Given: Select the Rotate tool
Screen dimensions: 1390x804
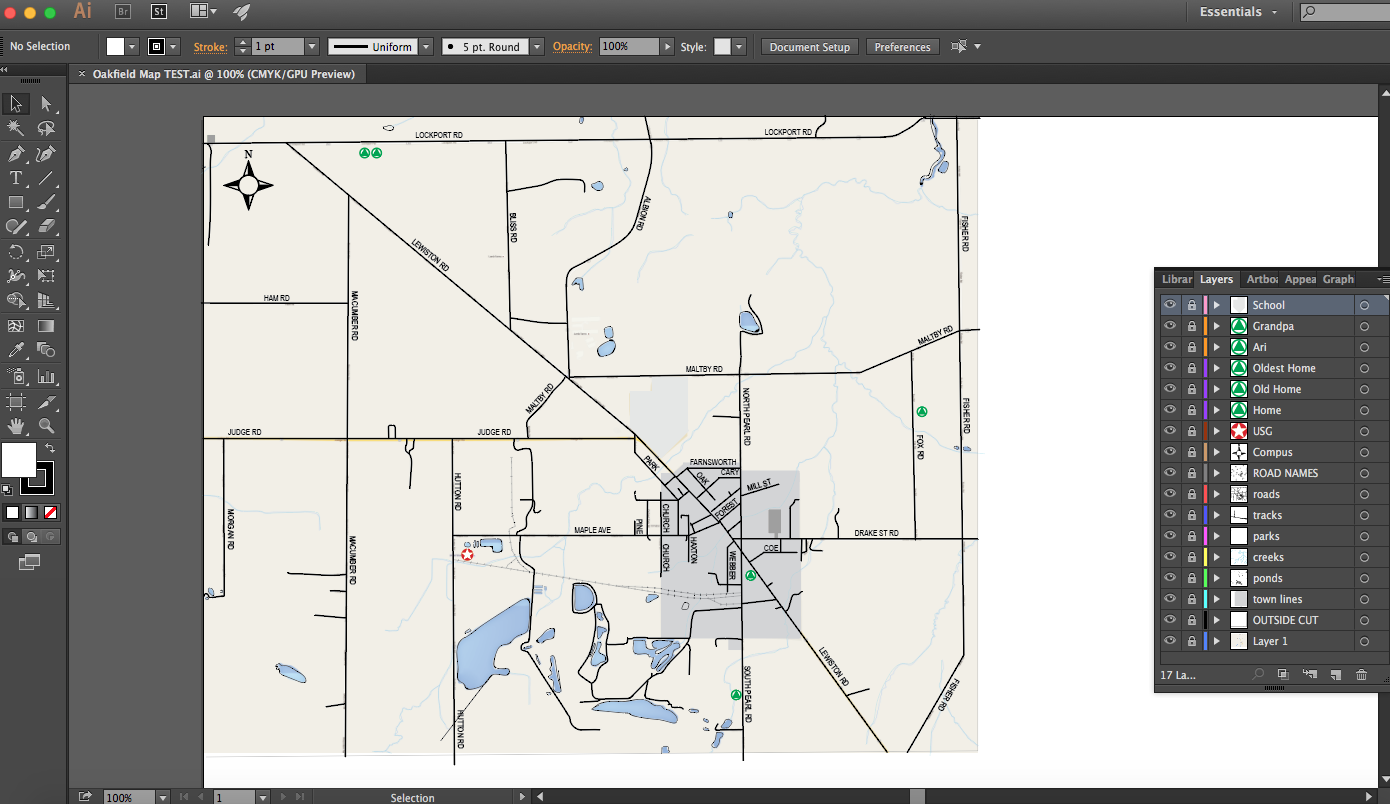Looking at the screenshot, I should click(16, 252).
